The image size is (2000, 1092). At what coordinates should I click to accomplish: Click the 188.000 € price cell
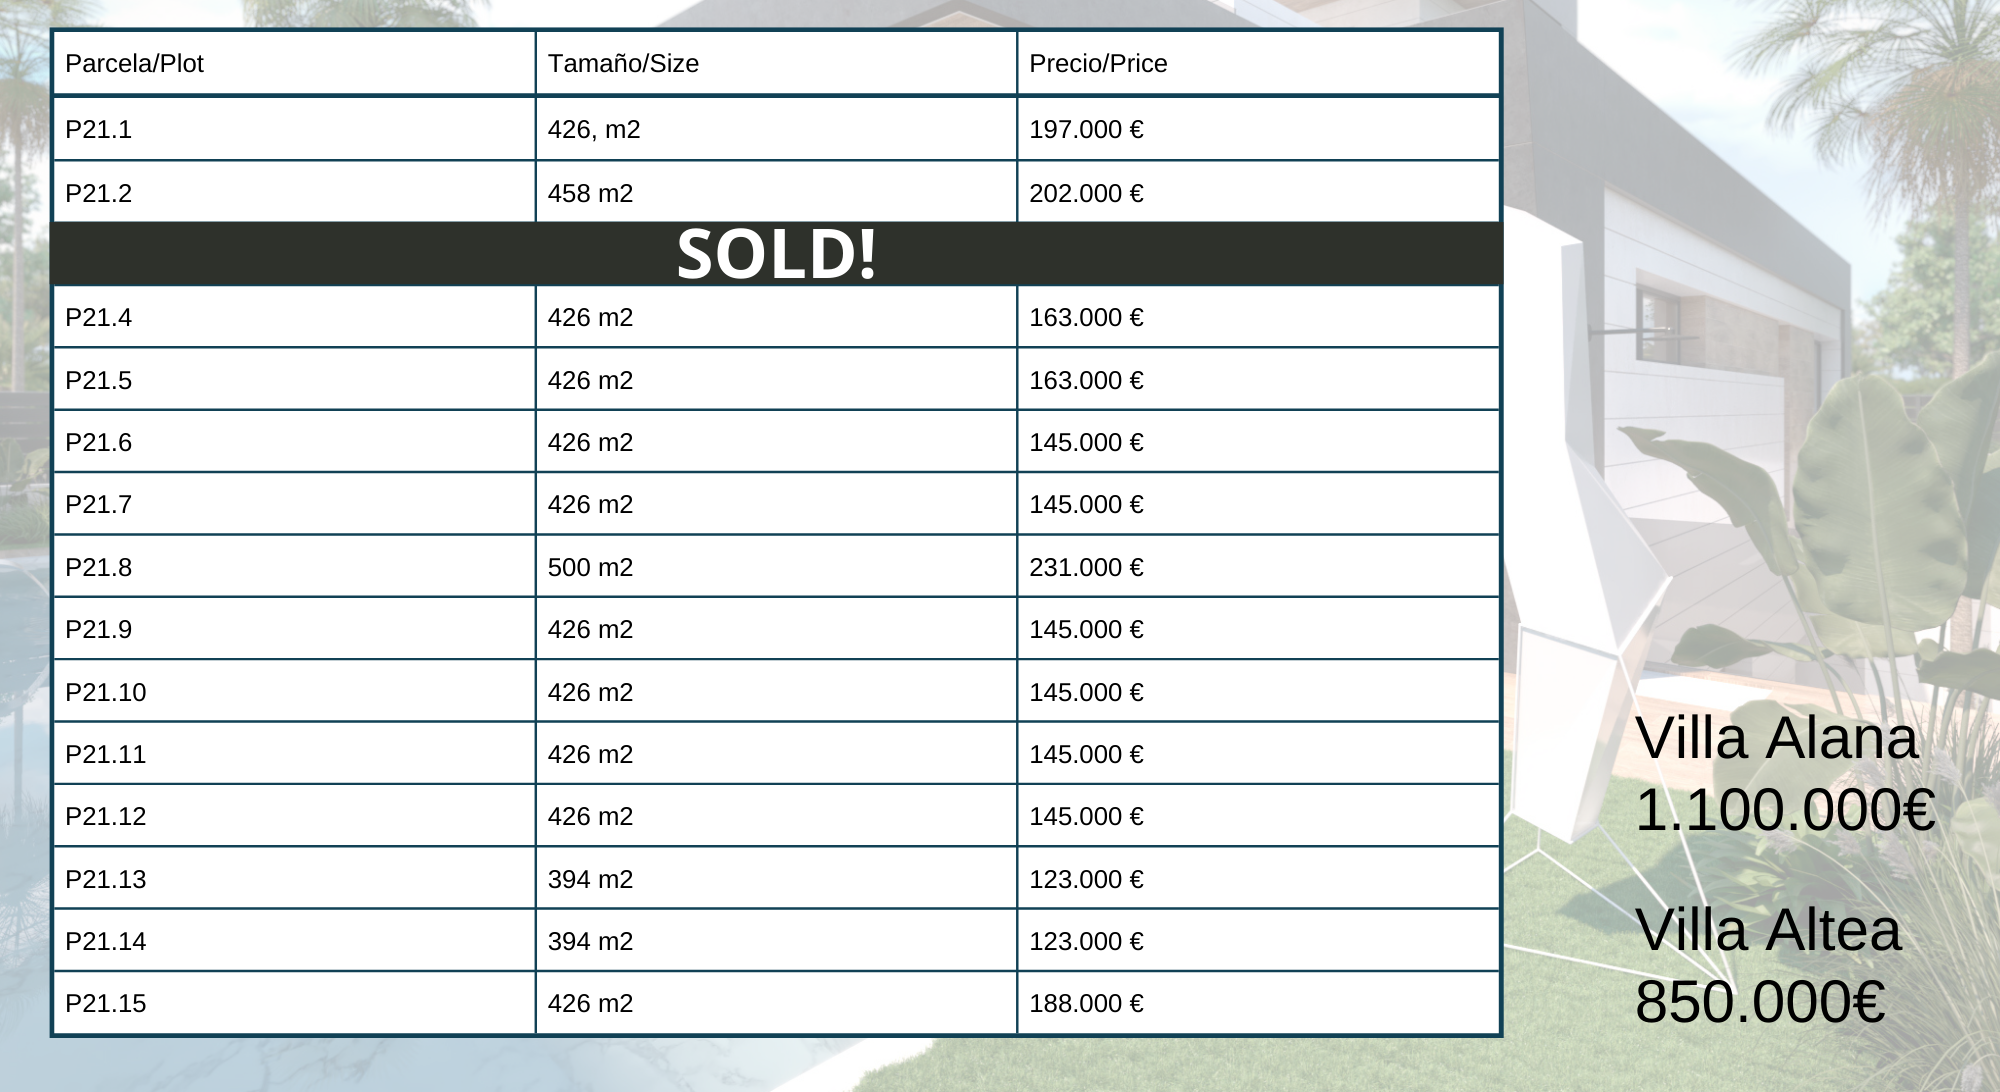1258,1003
